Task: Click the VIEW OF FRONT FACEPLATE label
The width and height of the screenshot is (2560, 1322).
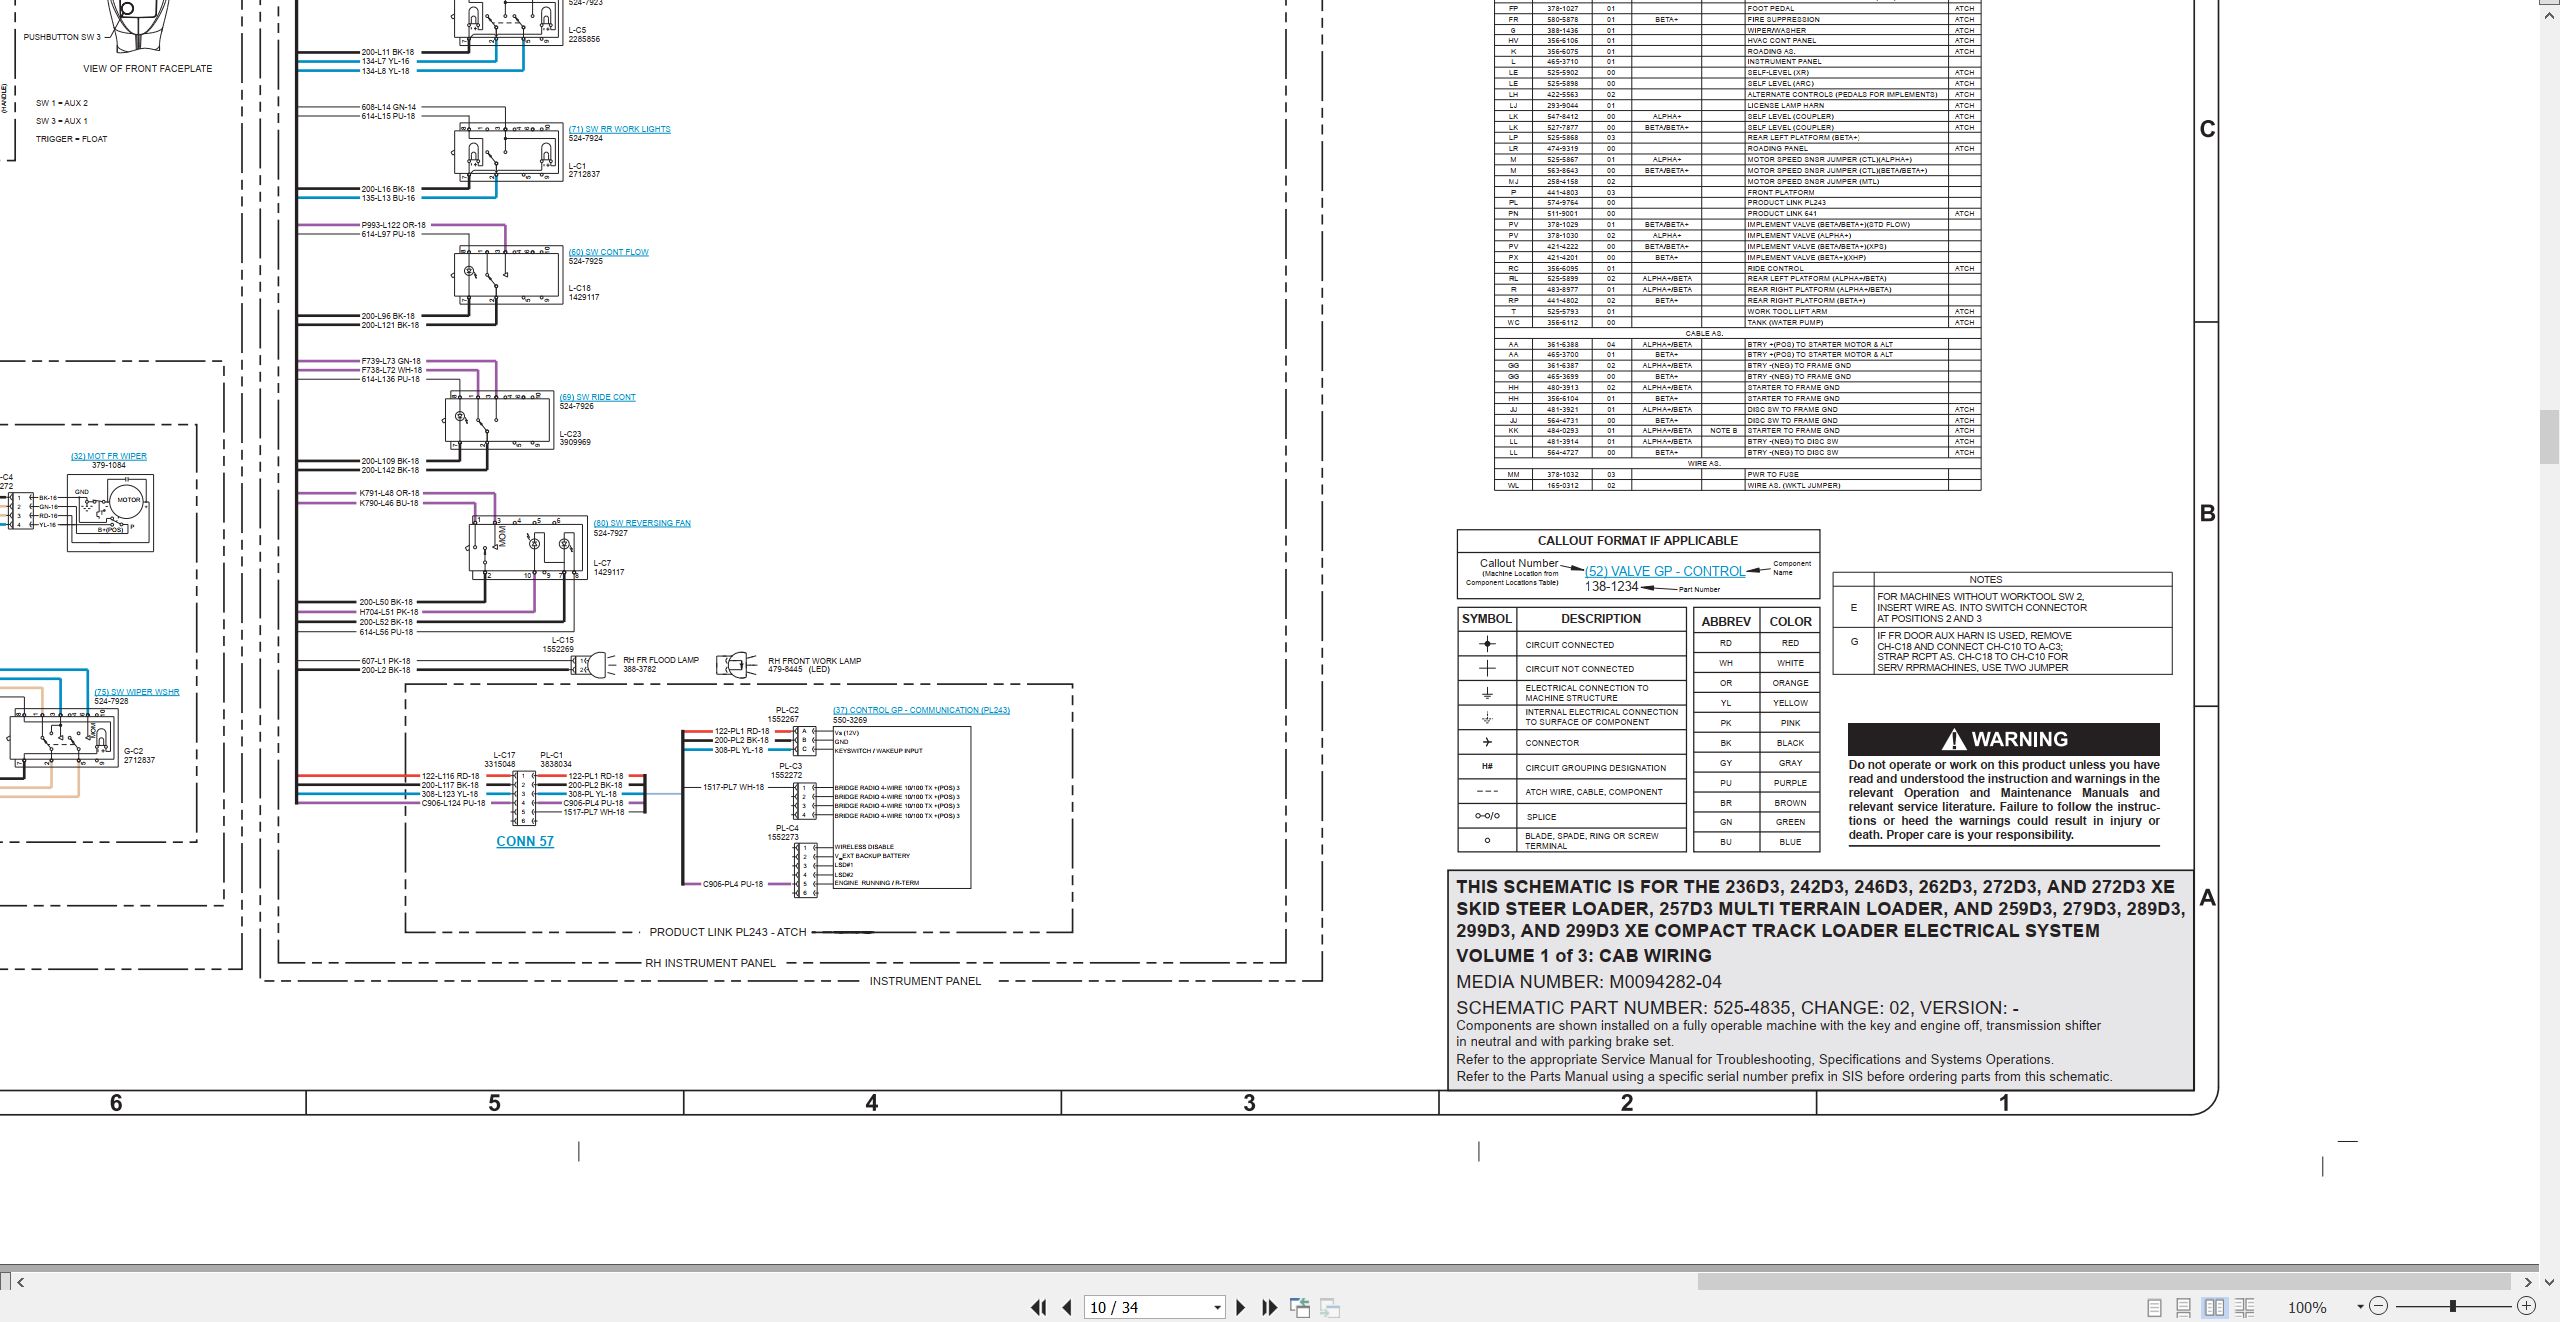Action: [148, 69]
